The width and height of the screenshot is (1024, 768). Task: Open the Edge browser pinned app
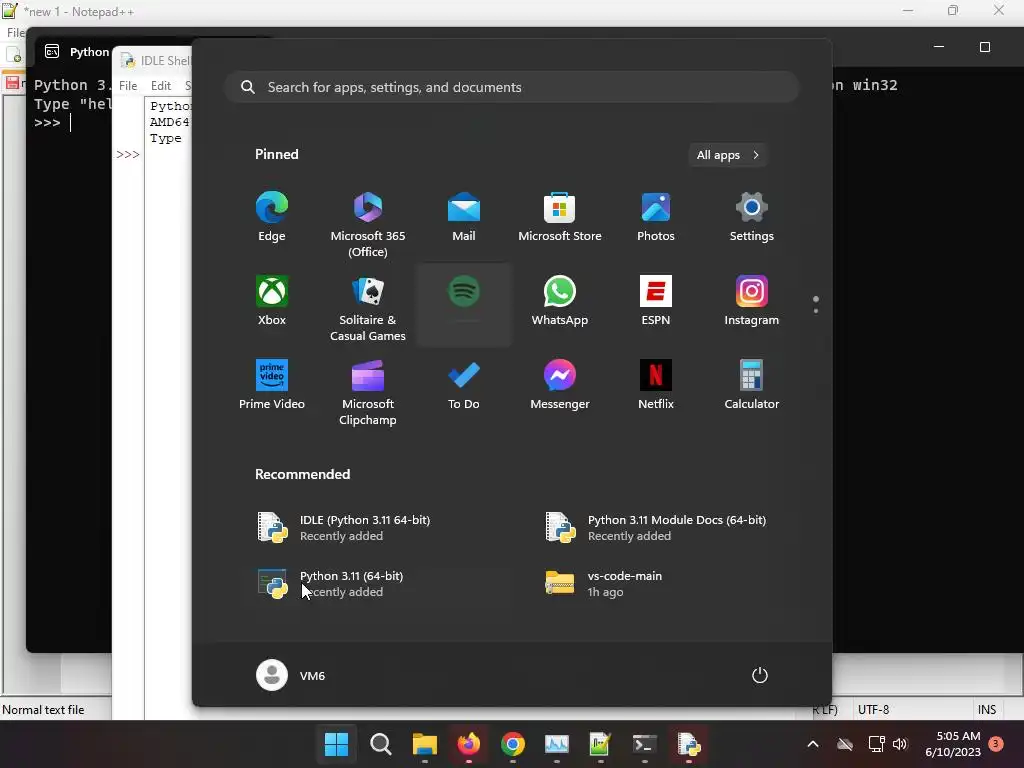click(272, 217)
